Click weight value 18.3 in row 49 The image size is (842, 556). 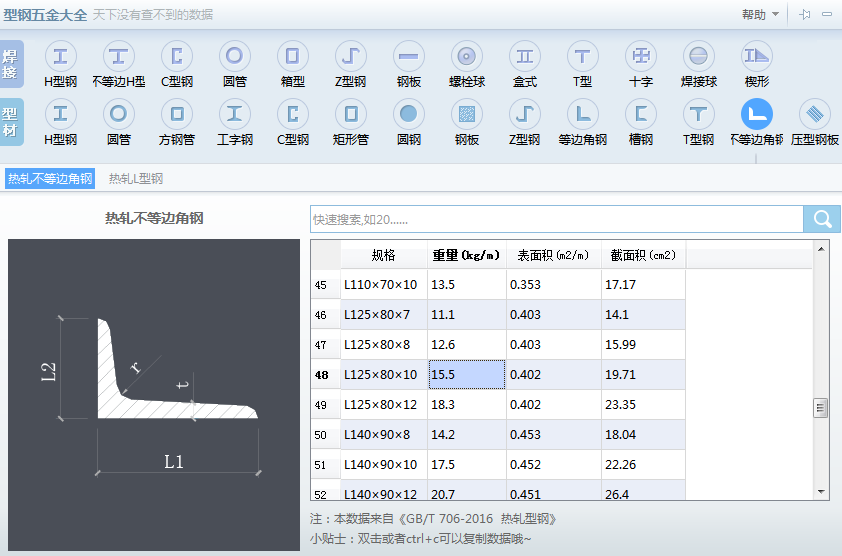pos(467,405)
